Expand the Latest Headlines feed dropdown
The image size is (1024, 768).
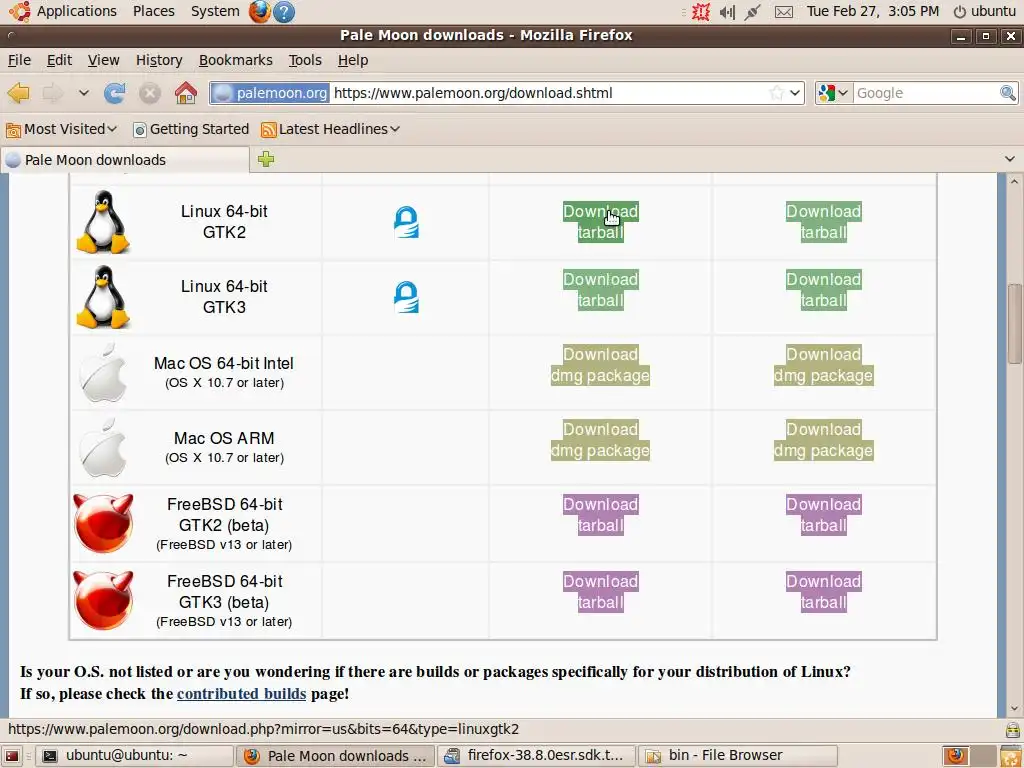(x=330, y=129)
